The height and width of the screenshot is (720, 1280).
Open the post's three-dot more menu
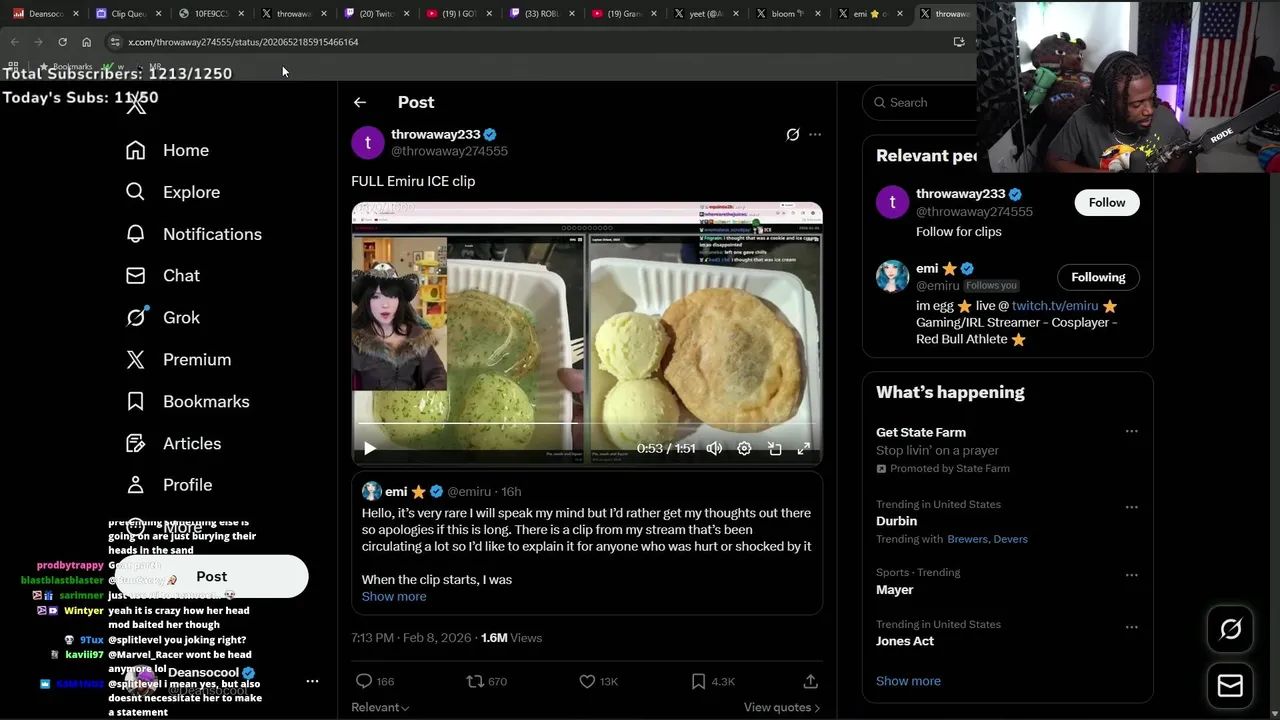click(x=815, y=134)
